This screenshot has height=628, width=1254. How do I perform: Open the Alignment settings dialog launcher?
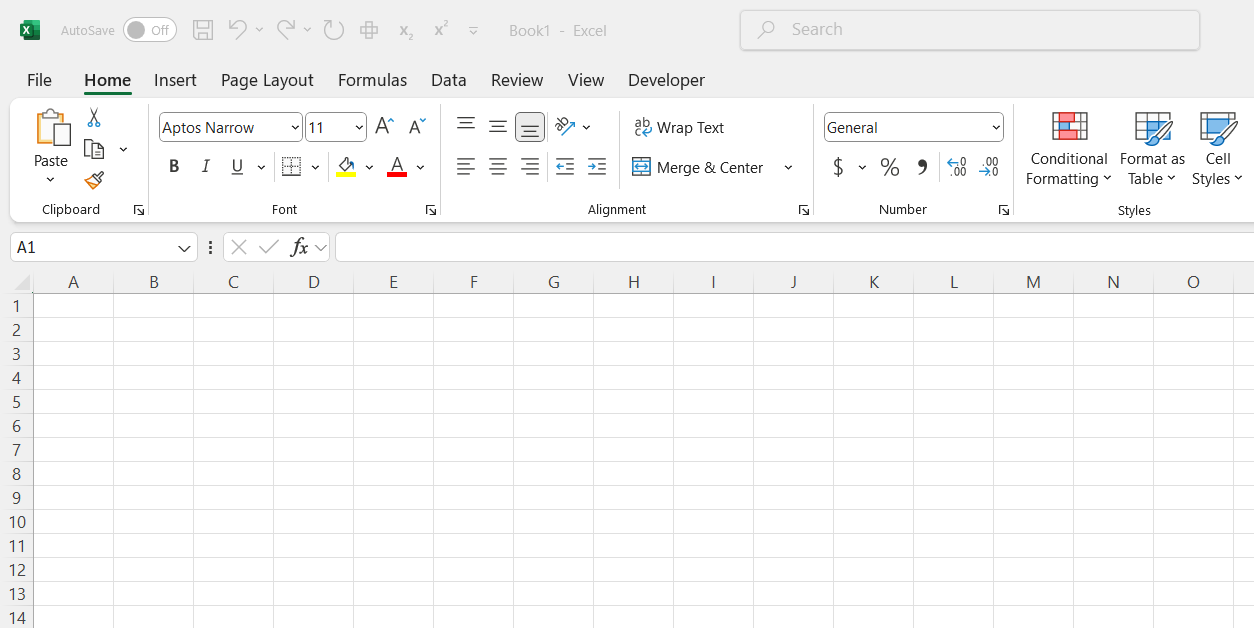(804, 210)
